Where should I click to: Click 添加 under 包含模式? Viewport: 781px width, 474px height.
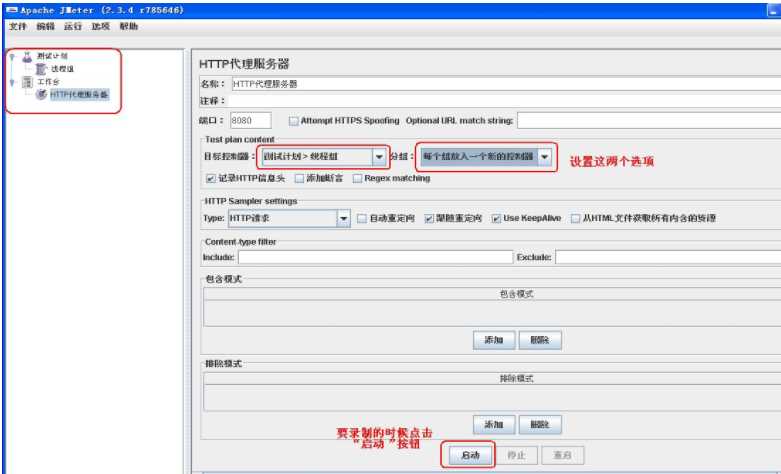pyautogui.click(x=494, y=340)
